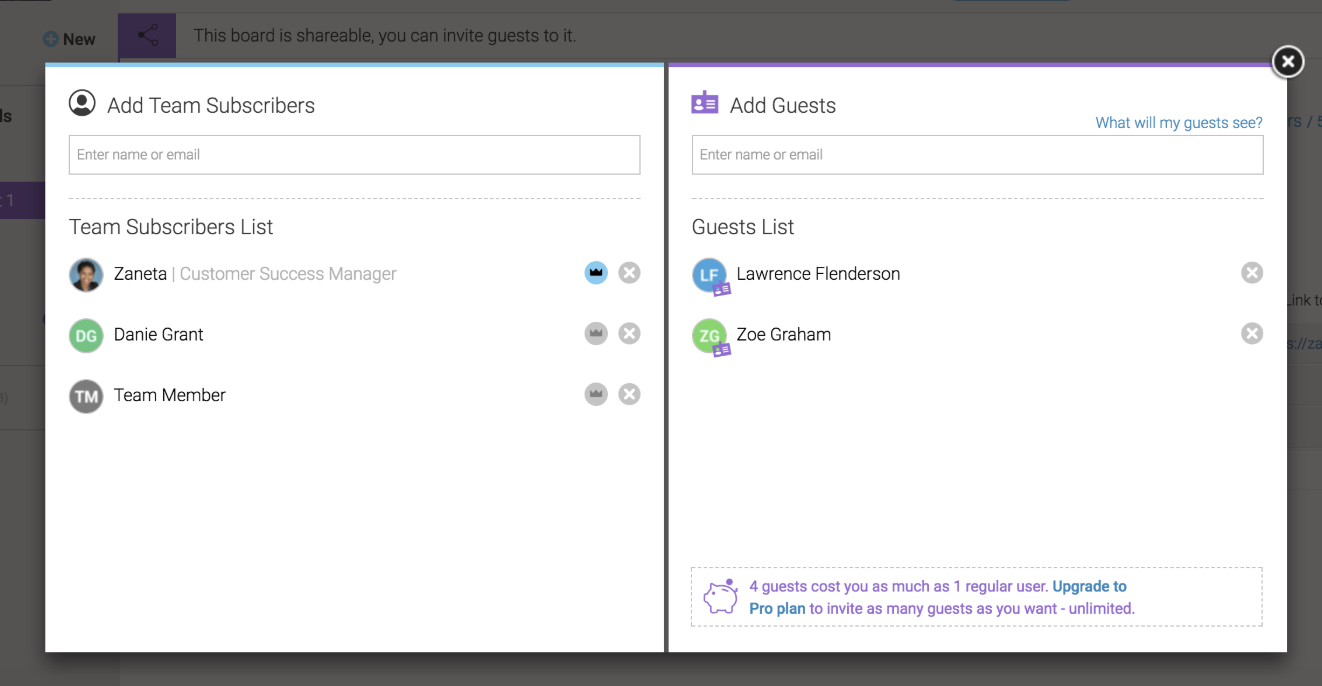1322x686 pixels.
Task: Remove Zaneta from team subscribers
Action: point(629,273)
